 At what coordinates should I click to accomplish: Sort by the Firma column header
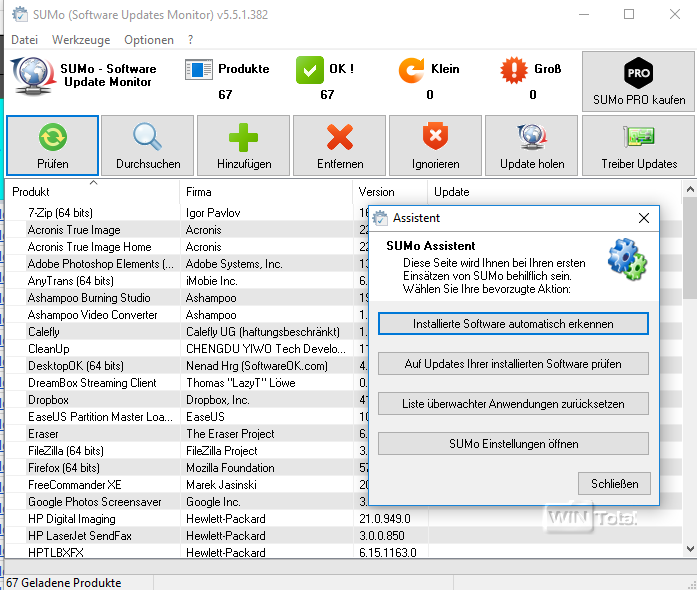point(266,192)
